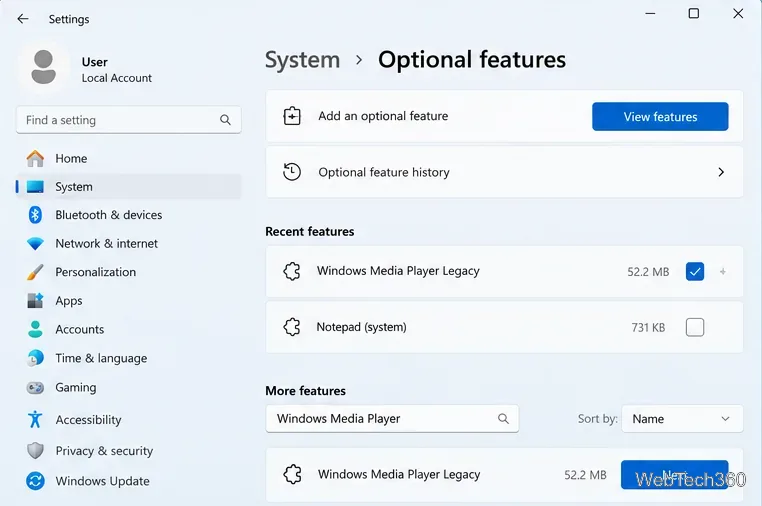Click the Gaming controller icon
The width and height of the screenshot is (762, 506).
pos(35,387)
